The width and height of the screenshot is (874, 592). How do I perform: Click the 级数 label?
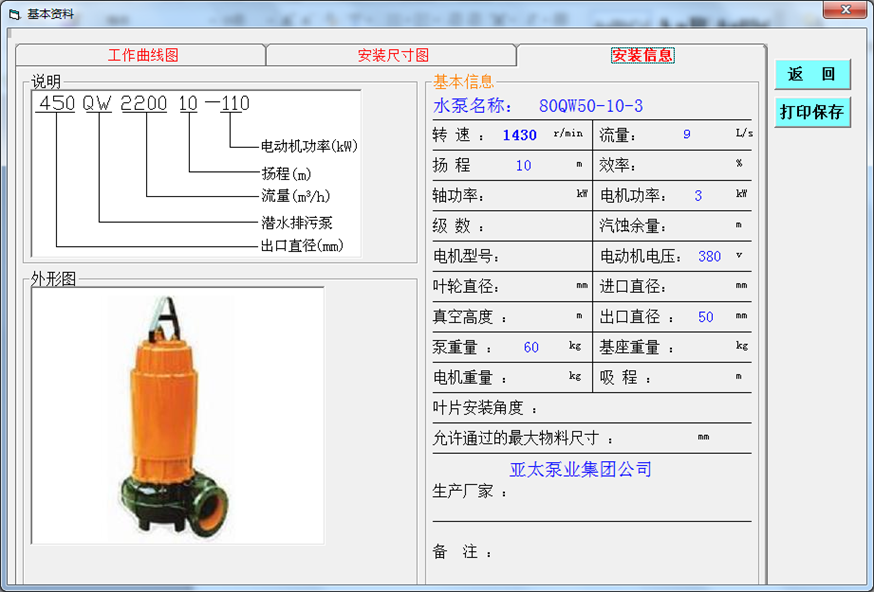(x=459, y=226)
